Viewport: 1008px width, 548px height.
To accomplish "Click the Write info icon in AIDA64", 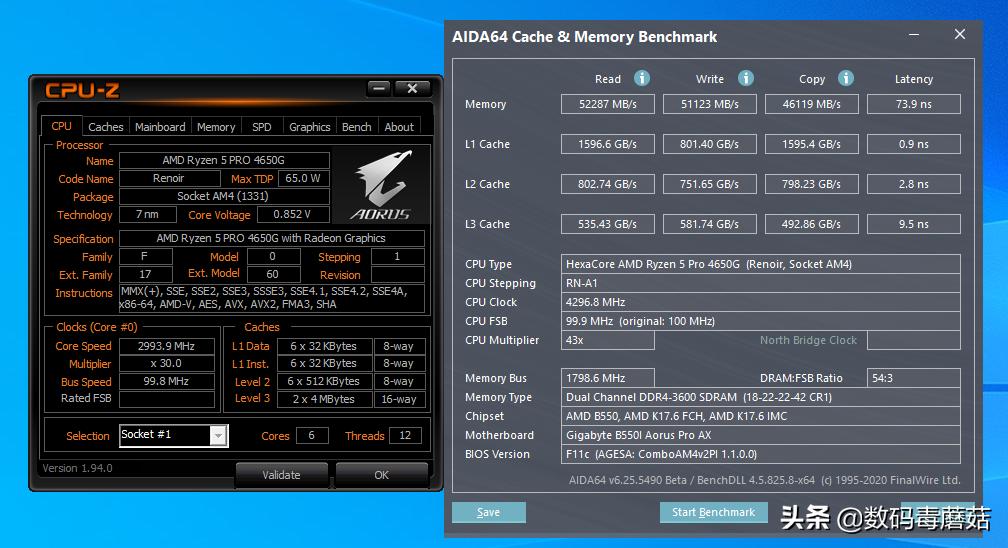I will pyautogui.click(x=746, y=78).
